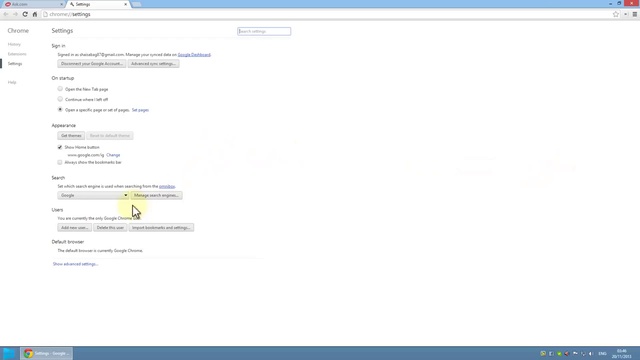
Task: Open the small dropdown arrow beside menu icon
Action: (x=626, y=14)
